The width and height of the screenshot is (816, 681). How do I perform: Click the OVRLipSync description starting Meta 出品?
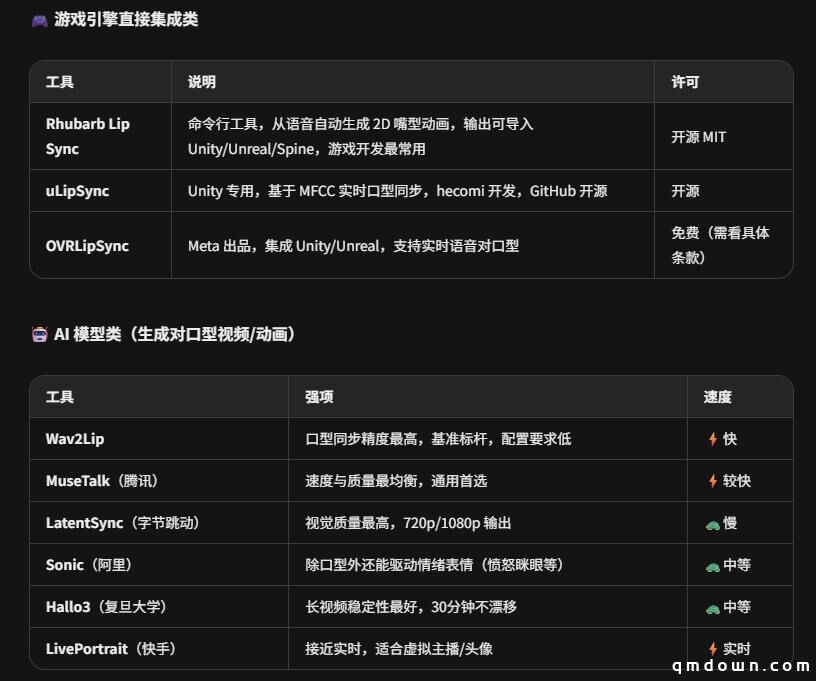[353, 246]
